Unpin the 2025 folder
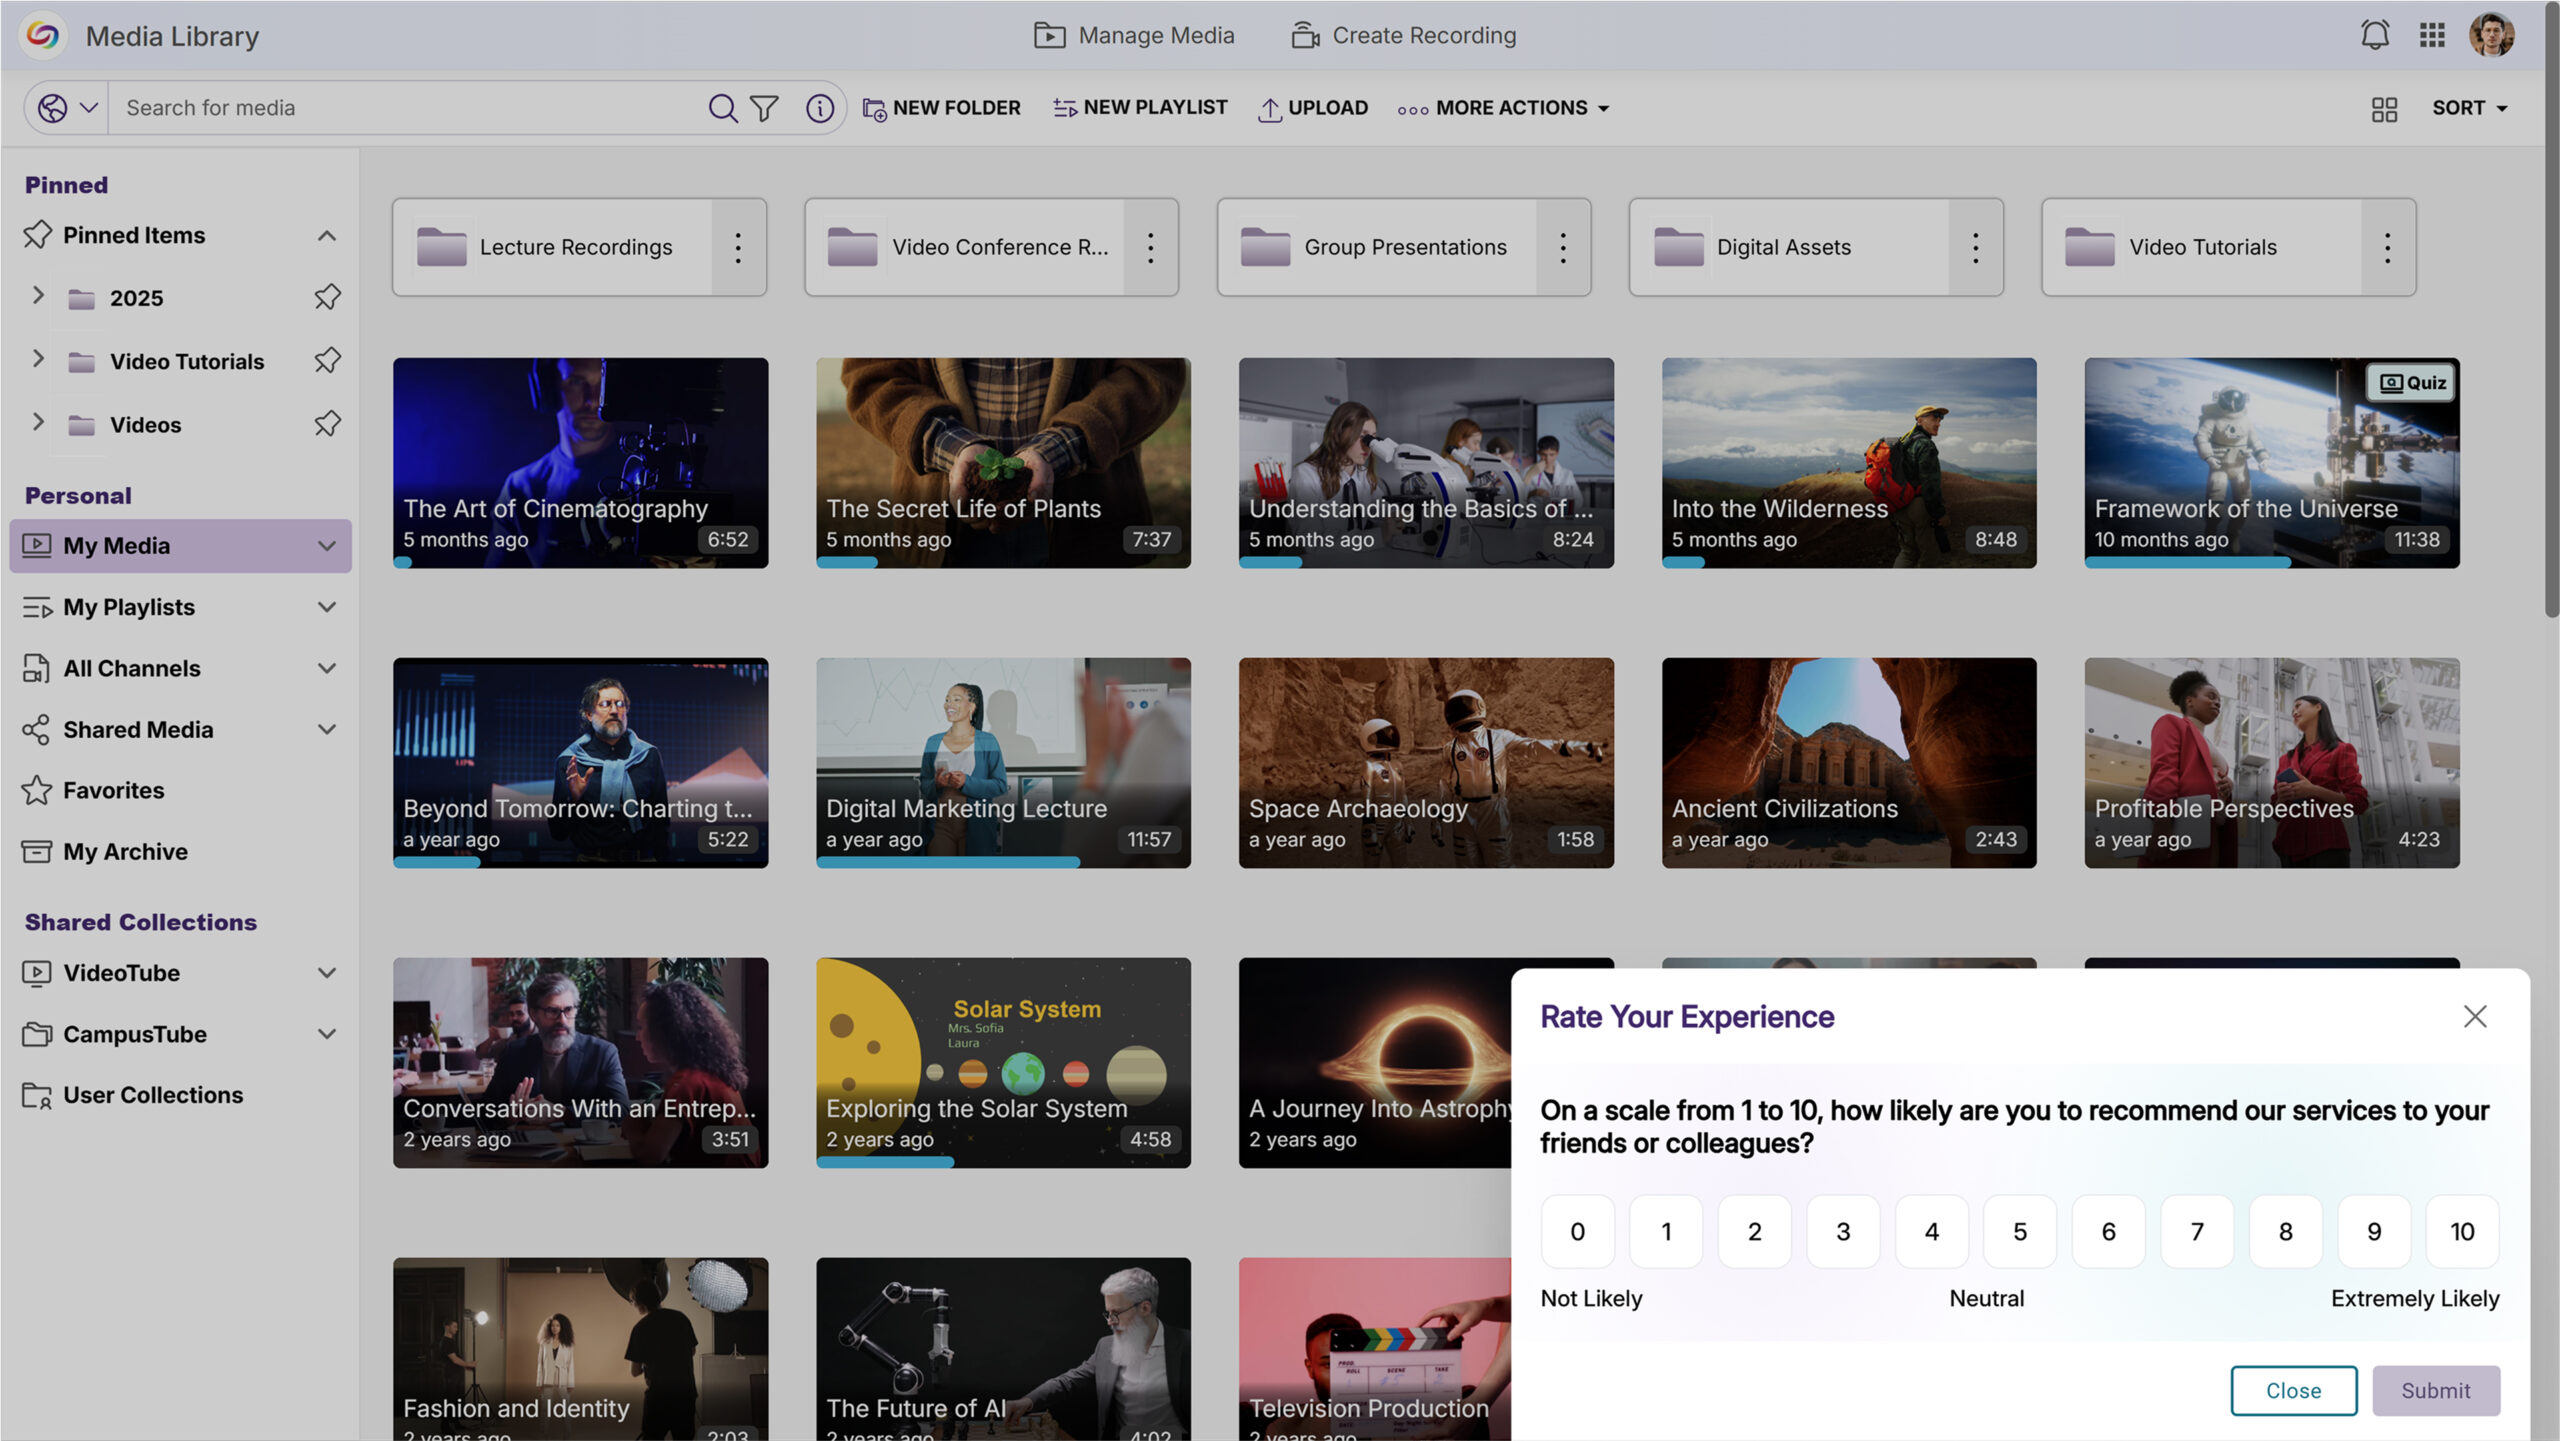This screenshot has height=1441, width=2560. pyautogui.click(x=327, y=298)
